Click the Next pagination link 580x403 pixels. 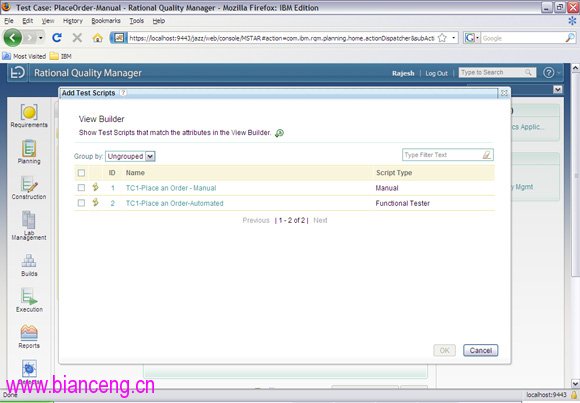320,220
